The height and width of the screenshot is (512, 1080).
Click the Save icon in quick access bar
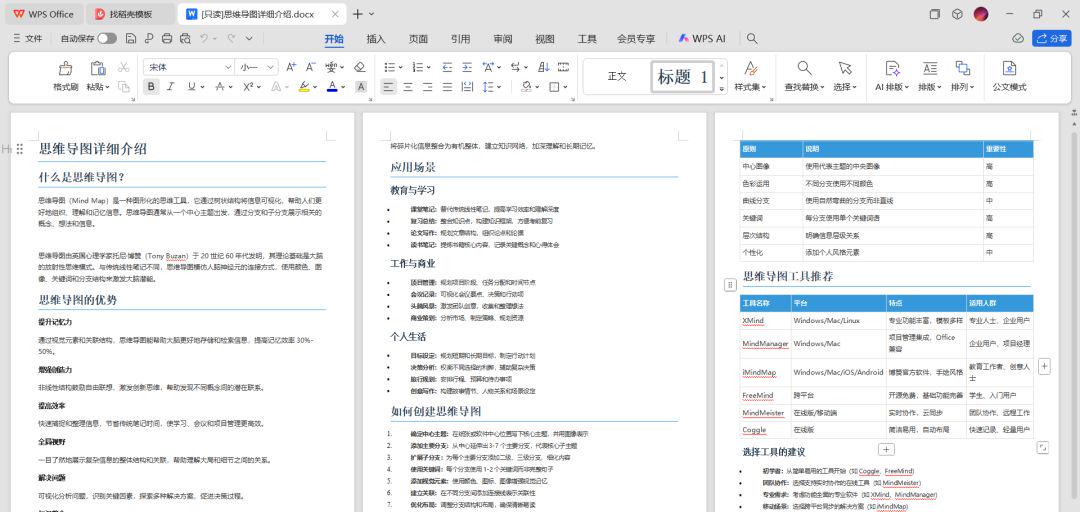click(131, 39)
